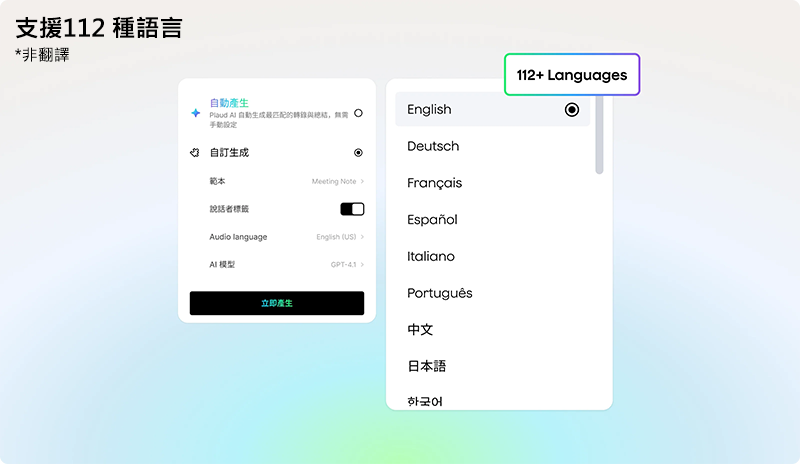Pick 日本語 in the language list
Screen dimensions: 800x464
(x=426, y=366)
